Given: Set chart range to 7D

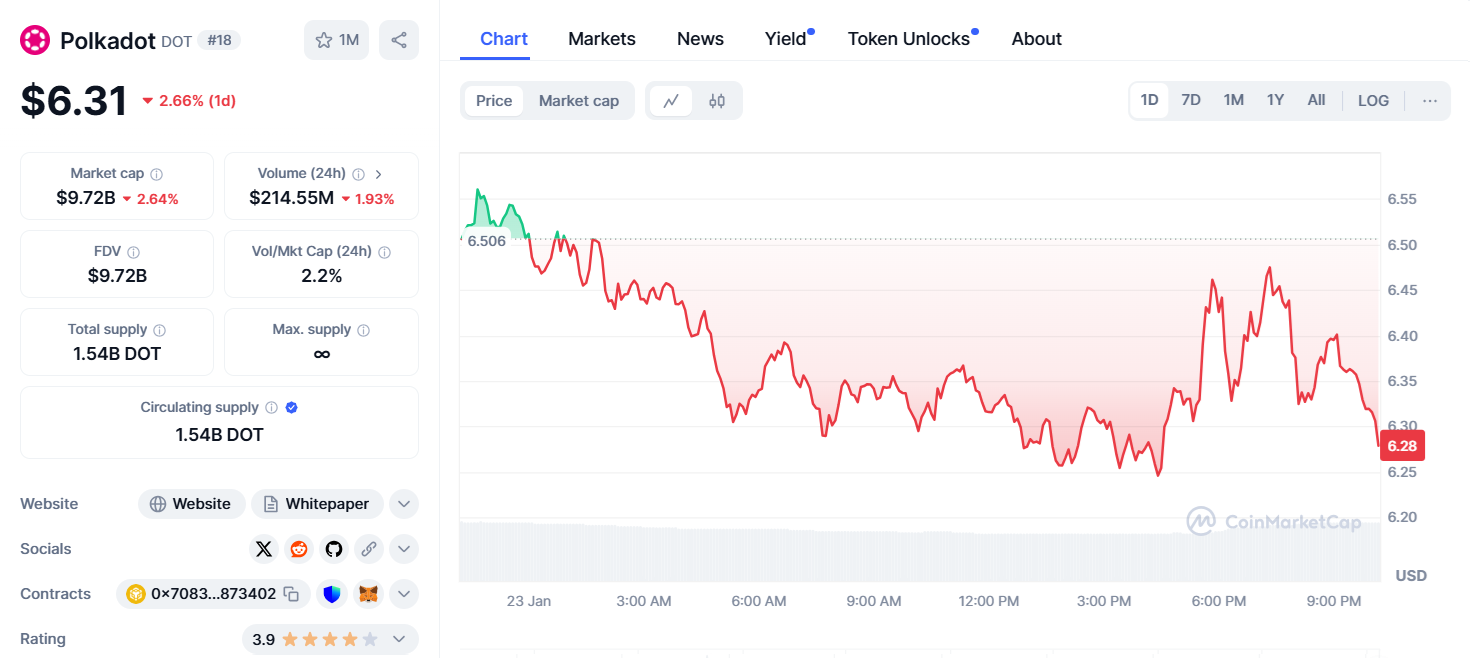Looking at the screenshot, I should (x=1191, y=100).
